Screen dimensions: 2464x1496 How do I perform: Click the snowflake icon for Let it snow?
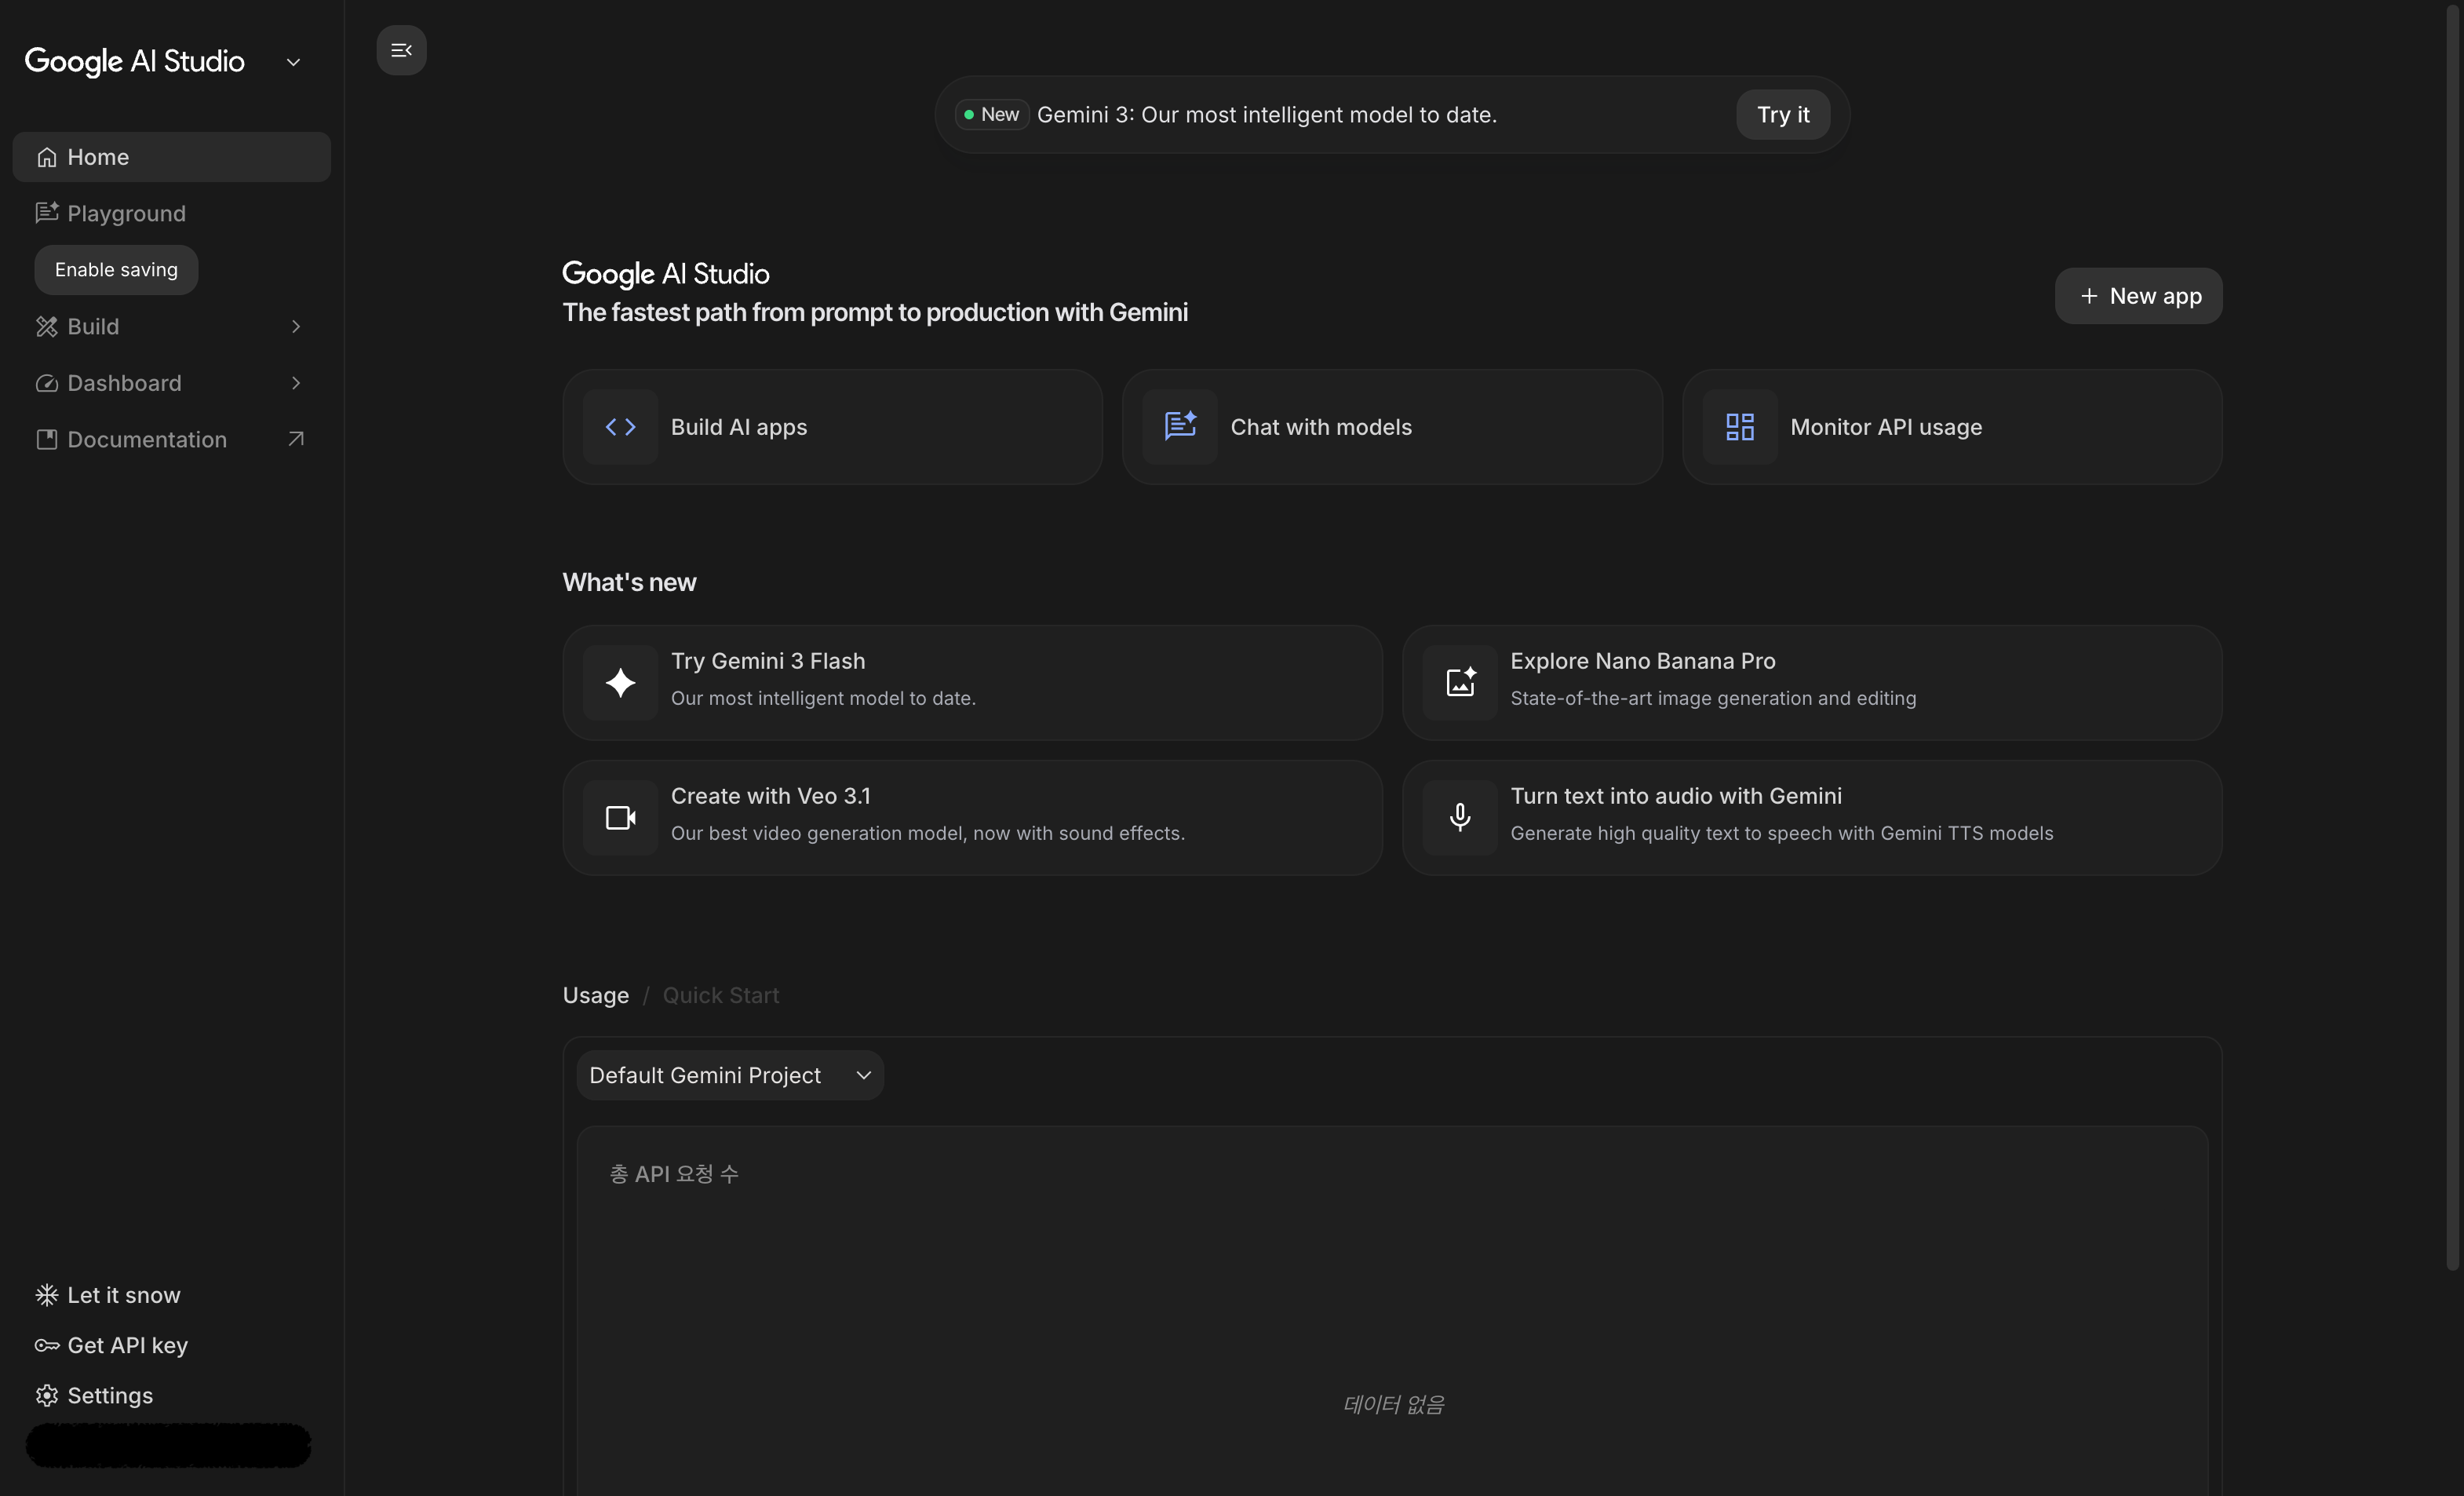[x=47, y=1295]
